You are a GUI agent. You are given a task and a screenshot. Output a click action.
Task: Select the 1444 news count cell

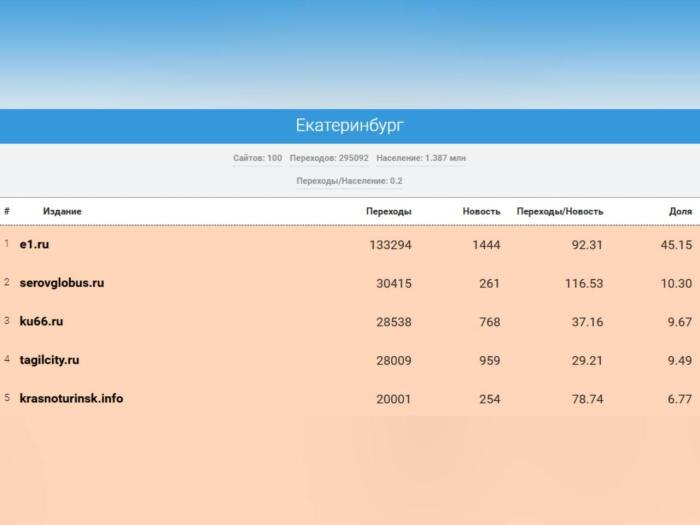coord(486,245)
